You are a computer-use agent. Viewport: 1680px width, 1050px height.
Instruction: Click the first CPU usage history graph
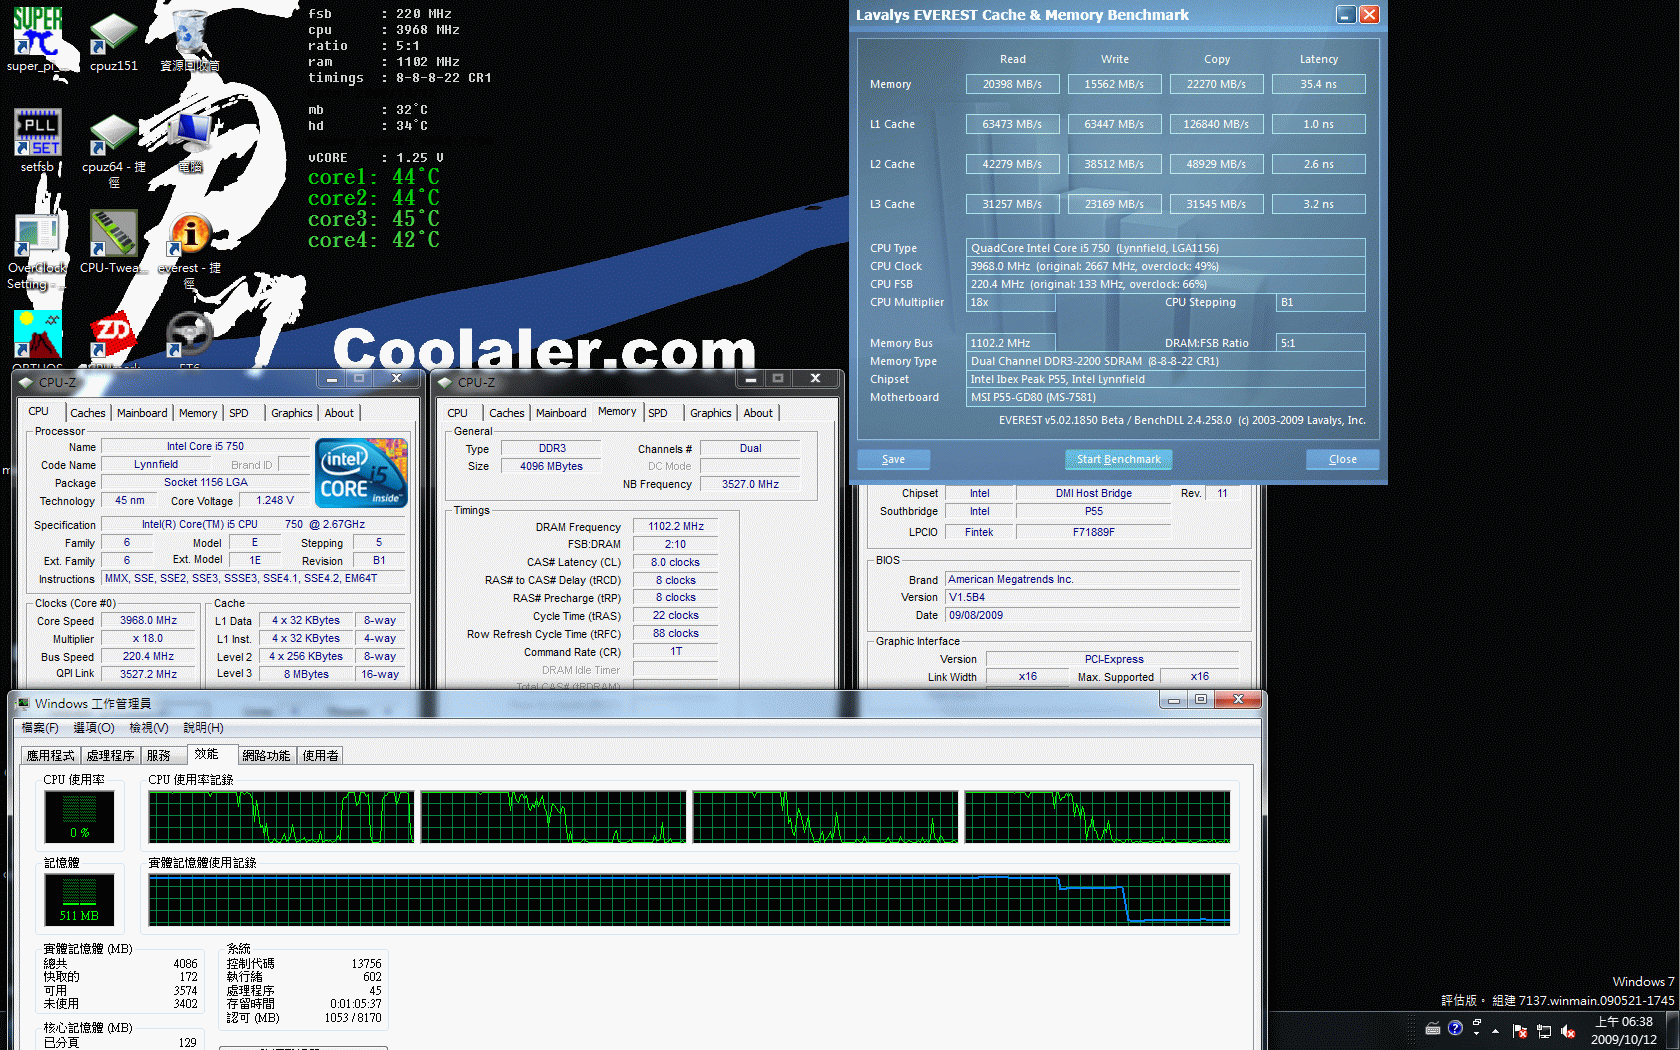pyautogui.click(x=281, y=817)
